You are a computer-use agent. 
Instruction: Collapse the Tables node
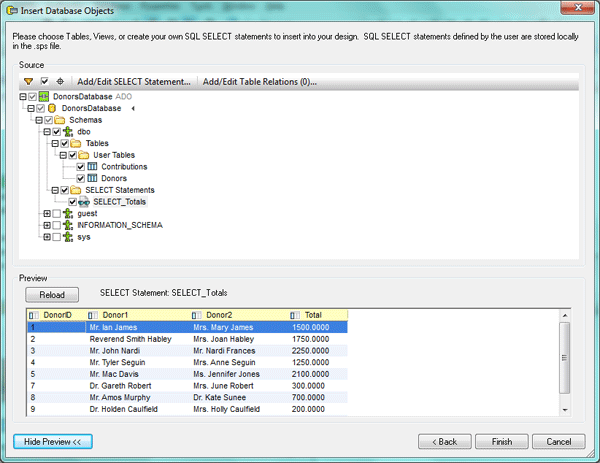click(55, 143)
